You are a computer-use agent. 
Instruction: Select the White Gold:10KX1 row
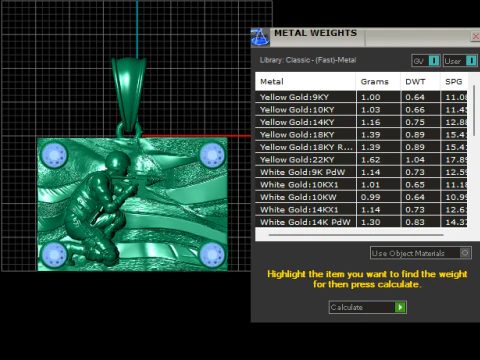coord(361,185)
